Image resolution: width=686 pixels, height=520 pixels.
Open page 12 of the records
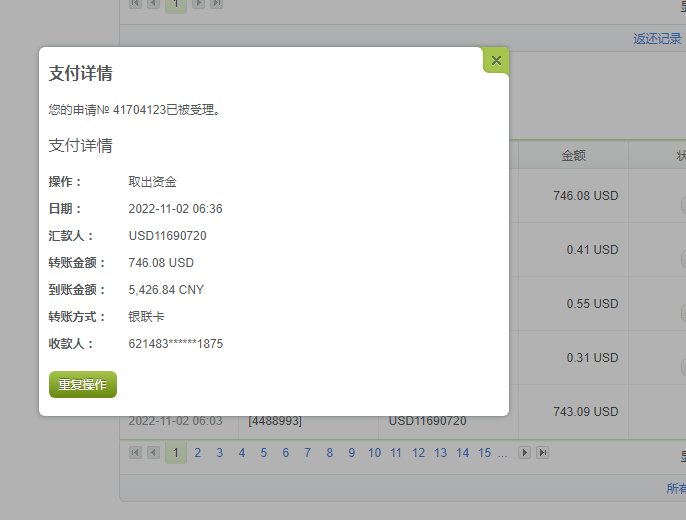pos(418,453)
